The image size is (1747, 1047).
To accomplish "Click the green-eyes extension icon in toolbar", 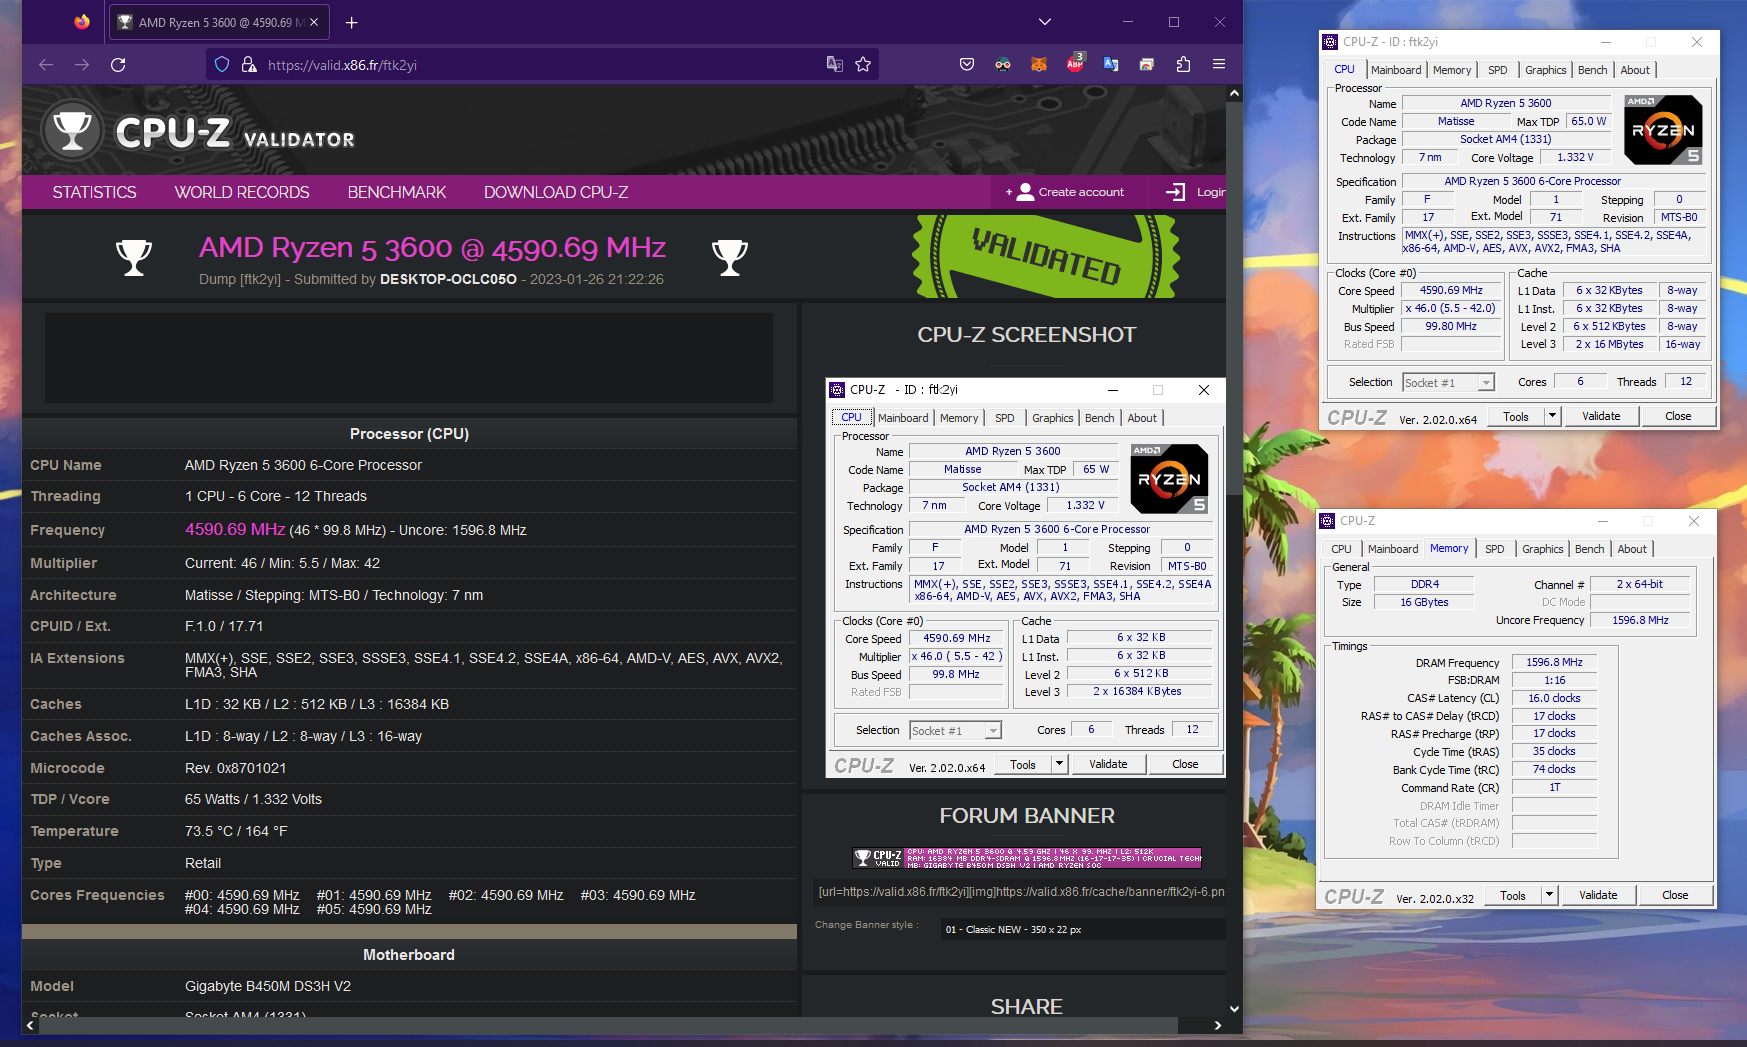I will click(x=1003, y=64).
